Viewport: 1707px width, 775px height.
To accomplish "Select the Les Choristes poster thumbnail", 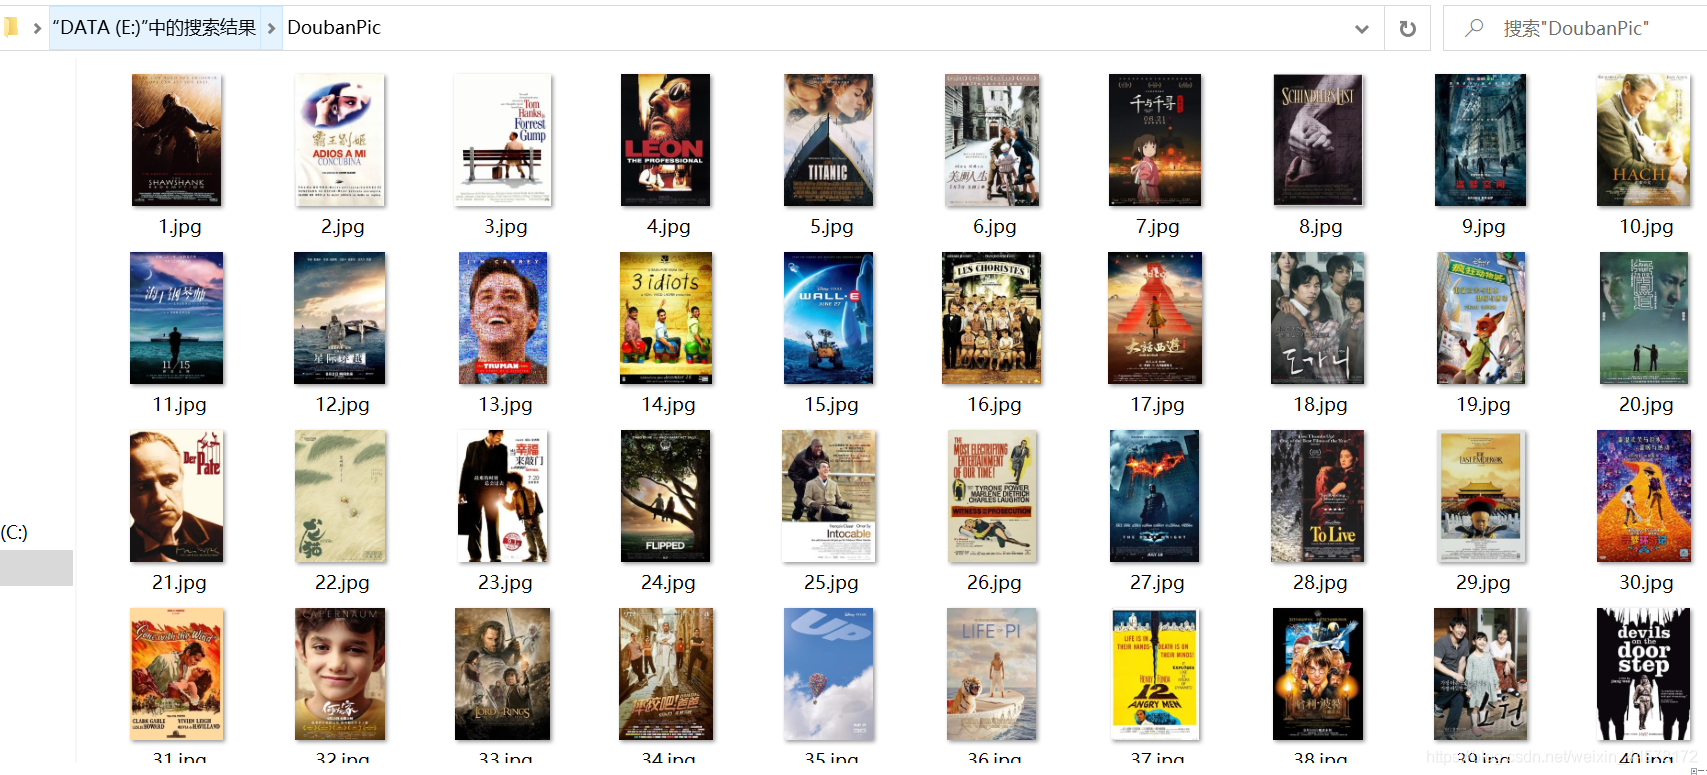I will point(991,318).
